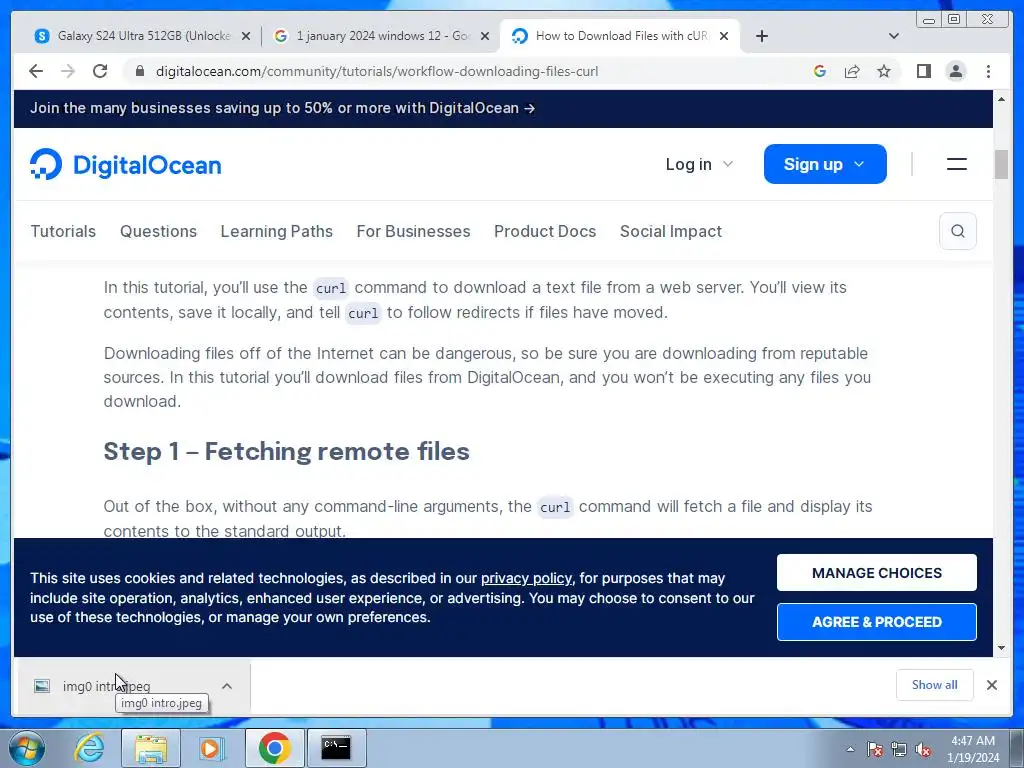1024x768 pixels.
Task: Share this page using the share icon
Action: tap(852, 71)
